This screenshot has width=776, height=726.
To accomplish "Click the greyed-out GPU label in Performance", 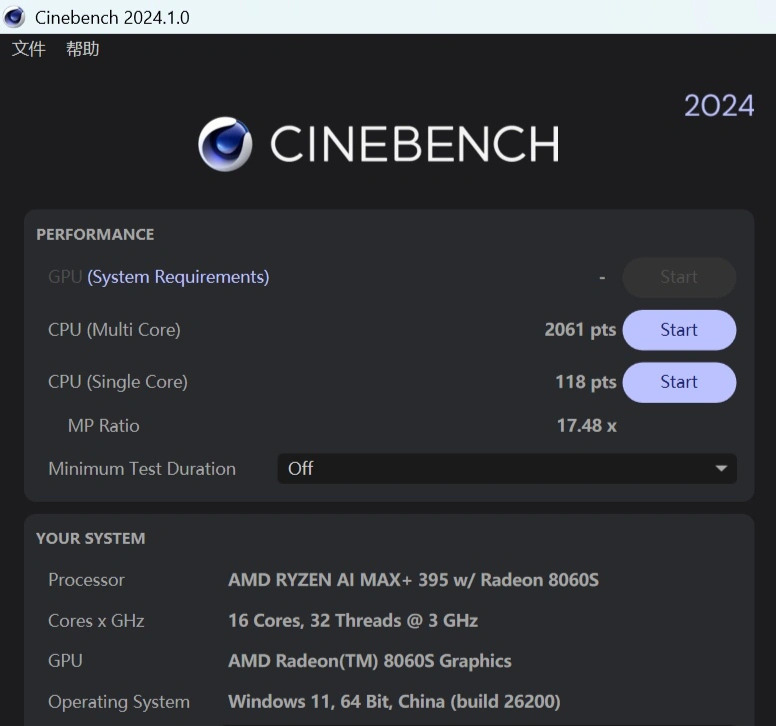I will 65,277.
